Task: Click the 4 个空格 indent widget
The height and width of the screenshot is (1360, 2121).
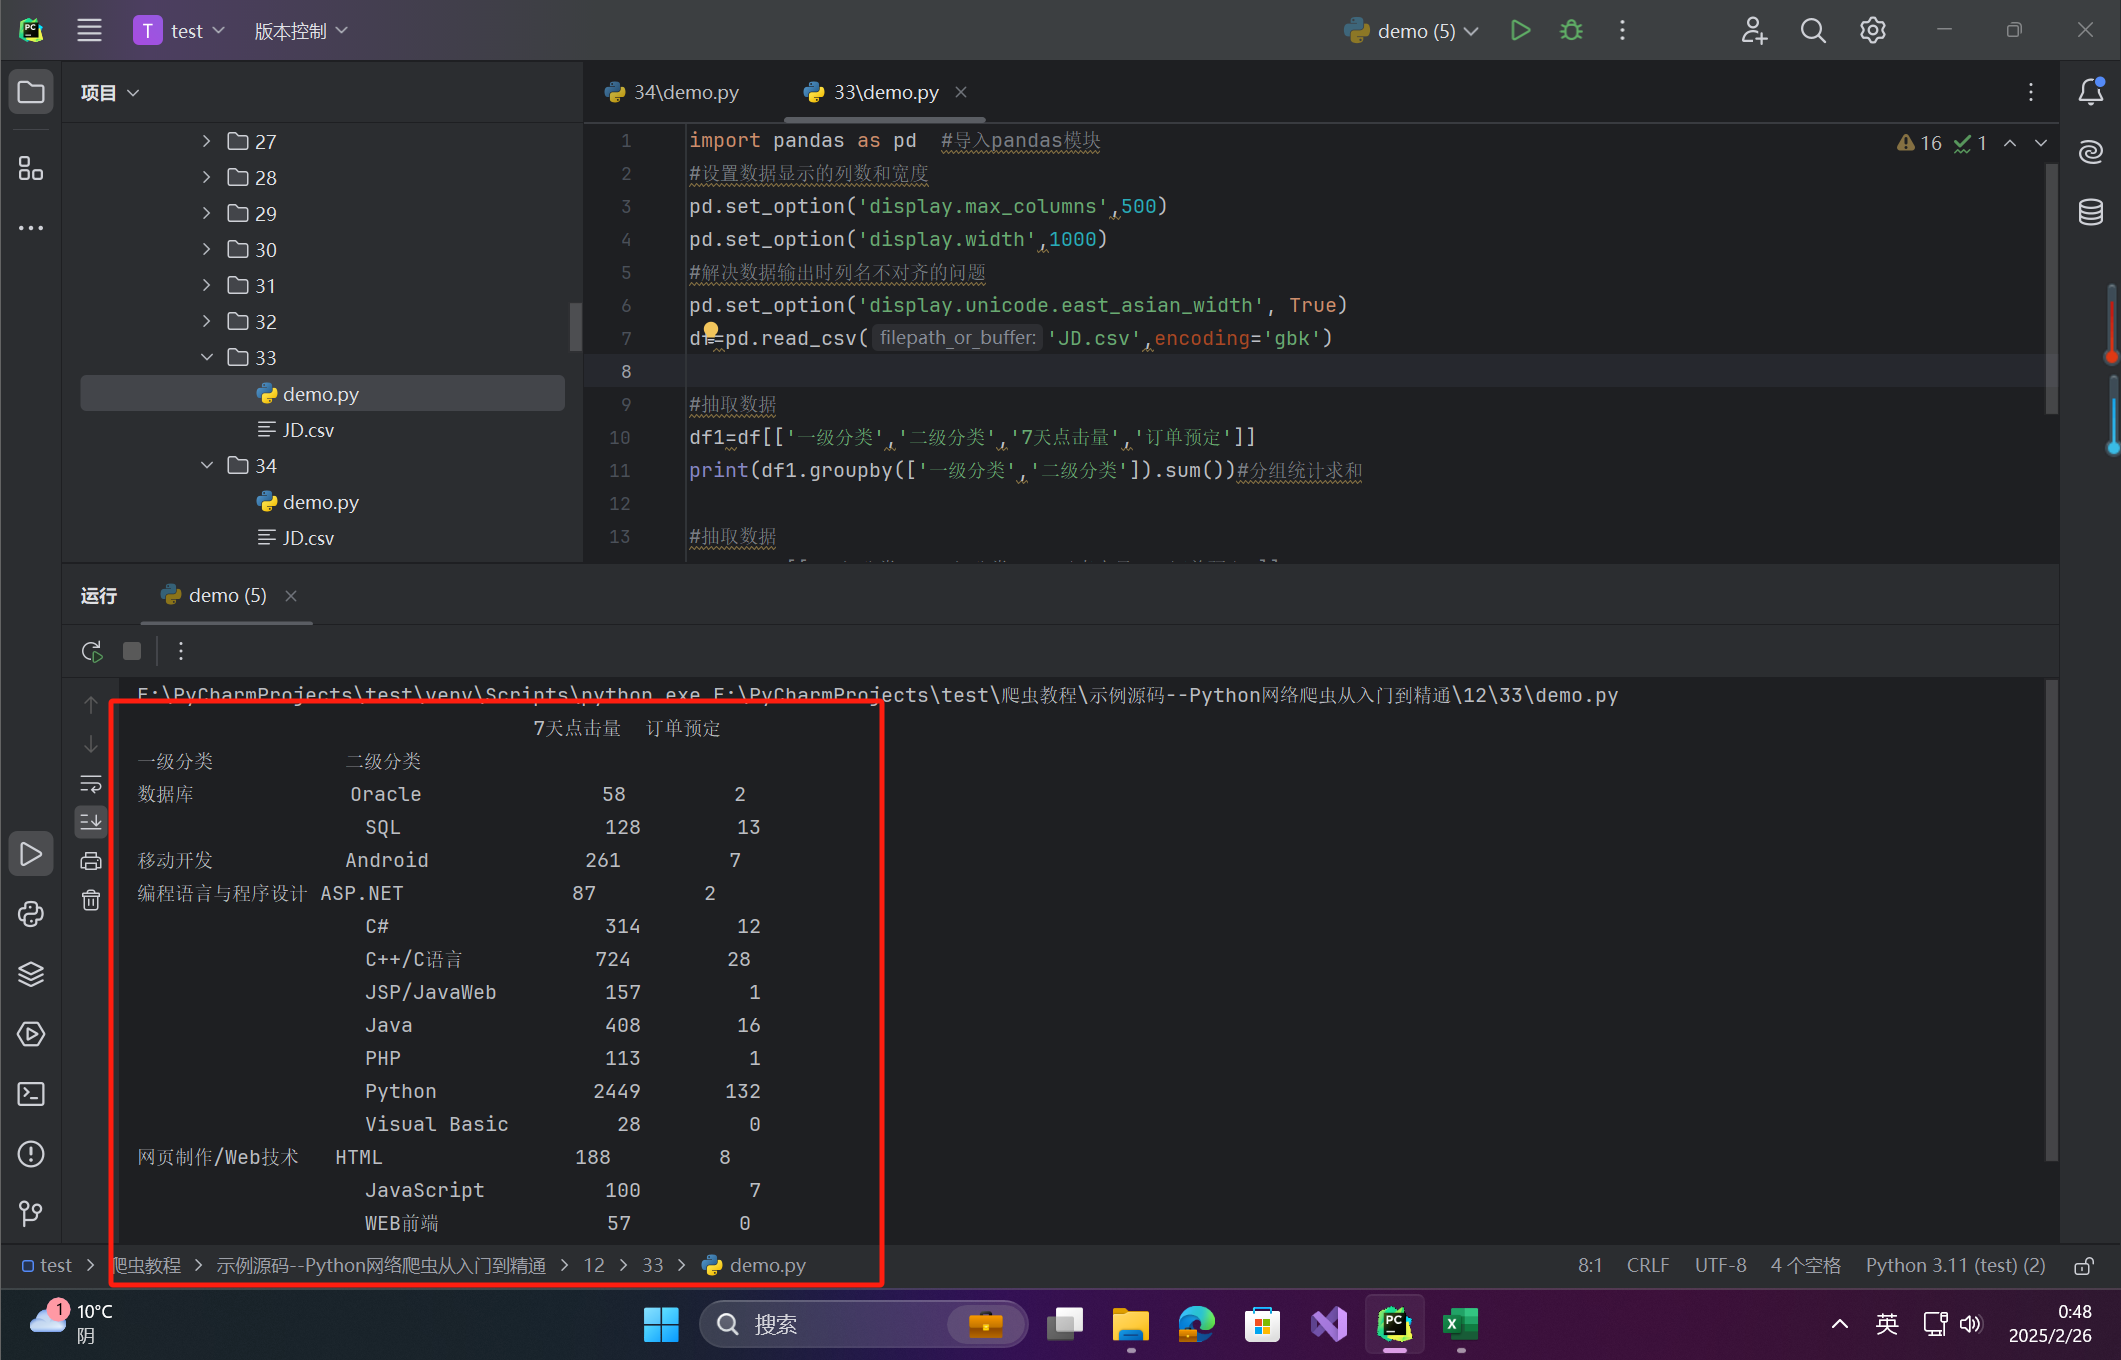Action: coord(1806,1266)
